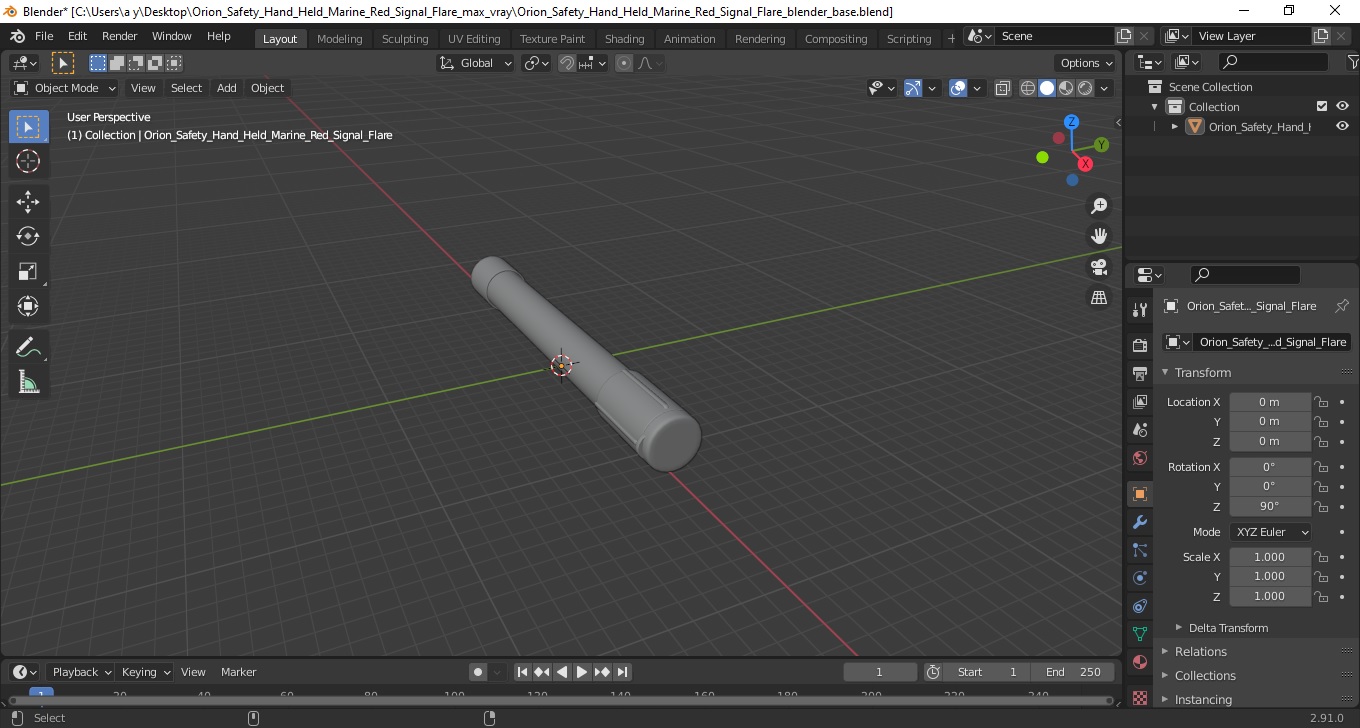1360x728 pixels.
Task: Select the Annotate tool
Action: pyautogui.click(x=28, y=347)
